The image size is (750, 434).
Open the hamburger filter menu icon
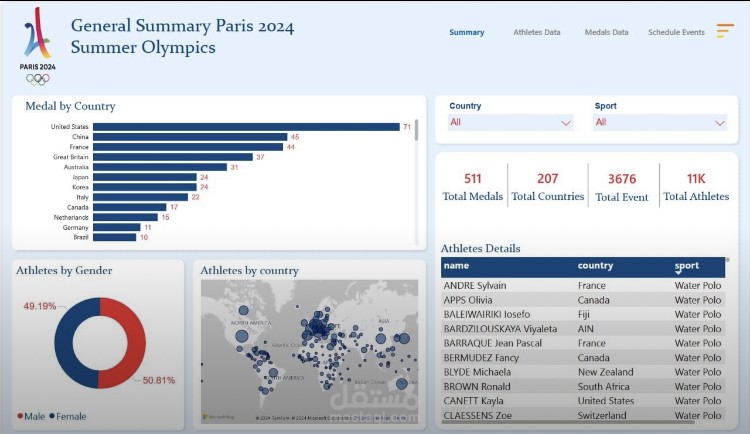pyautogui.click(x=725, y=31)
